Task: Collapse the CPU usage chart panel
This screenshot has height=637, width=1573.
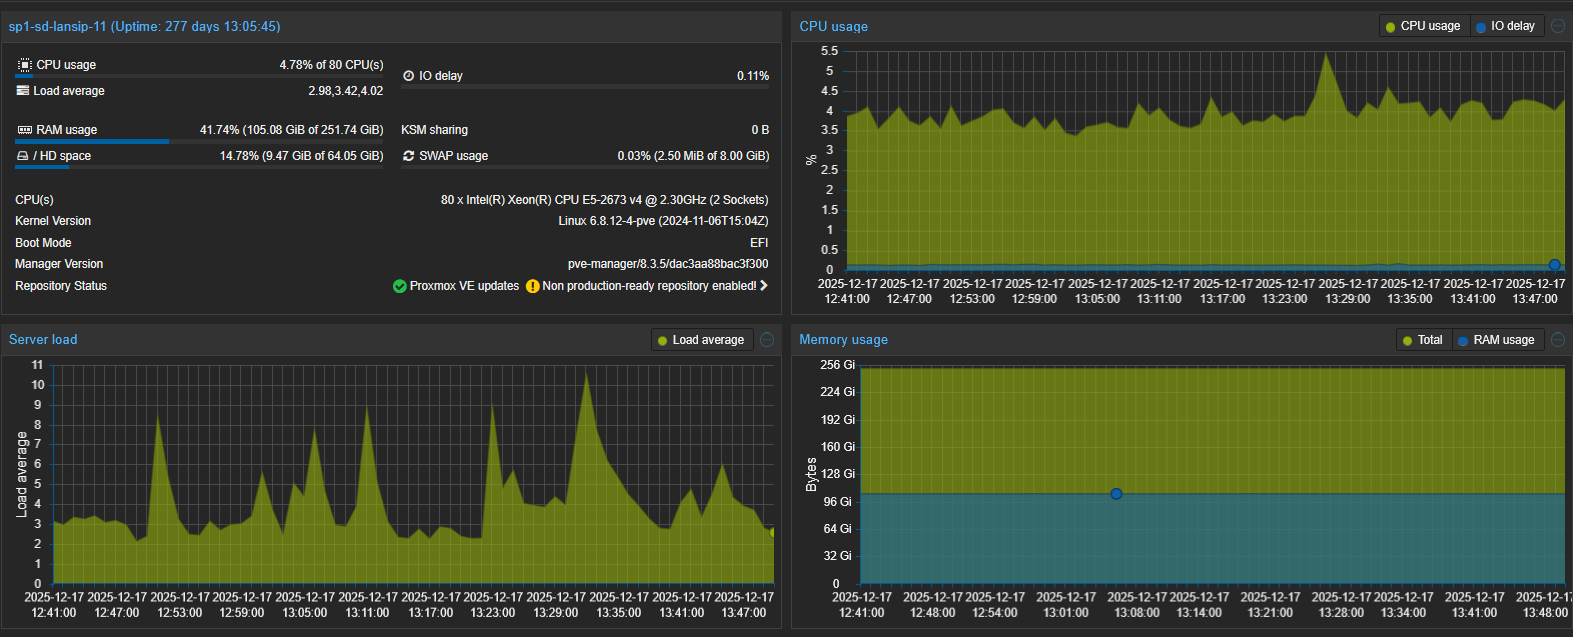Action: click(x=1558, y=26)
